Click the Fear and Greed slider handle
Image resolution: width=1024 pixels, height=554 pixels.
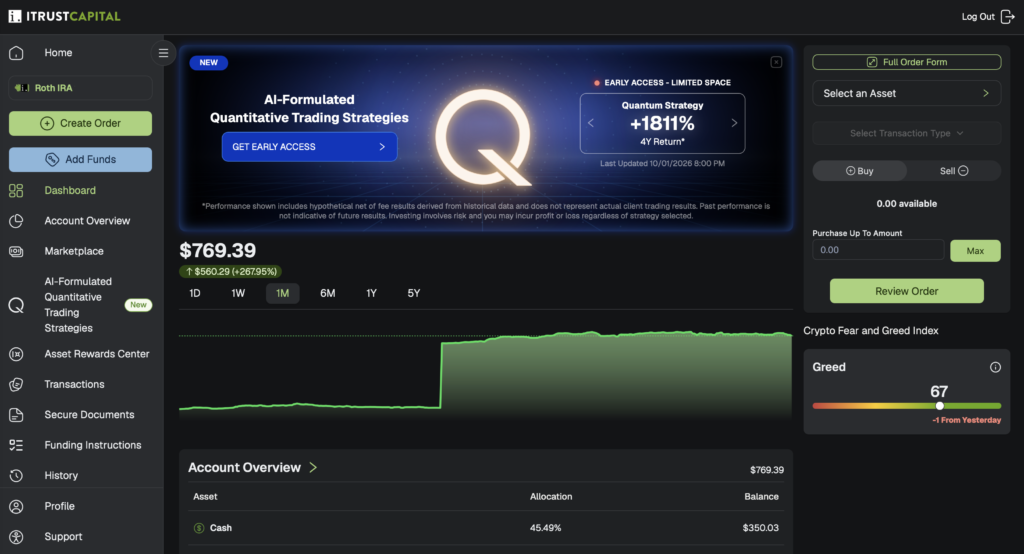(940, 406)
